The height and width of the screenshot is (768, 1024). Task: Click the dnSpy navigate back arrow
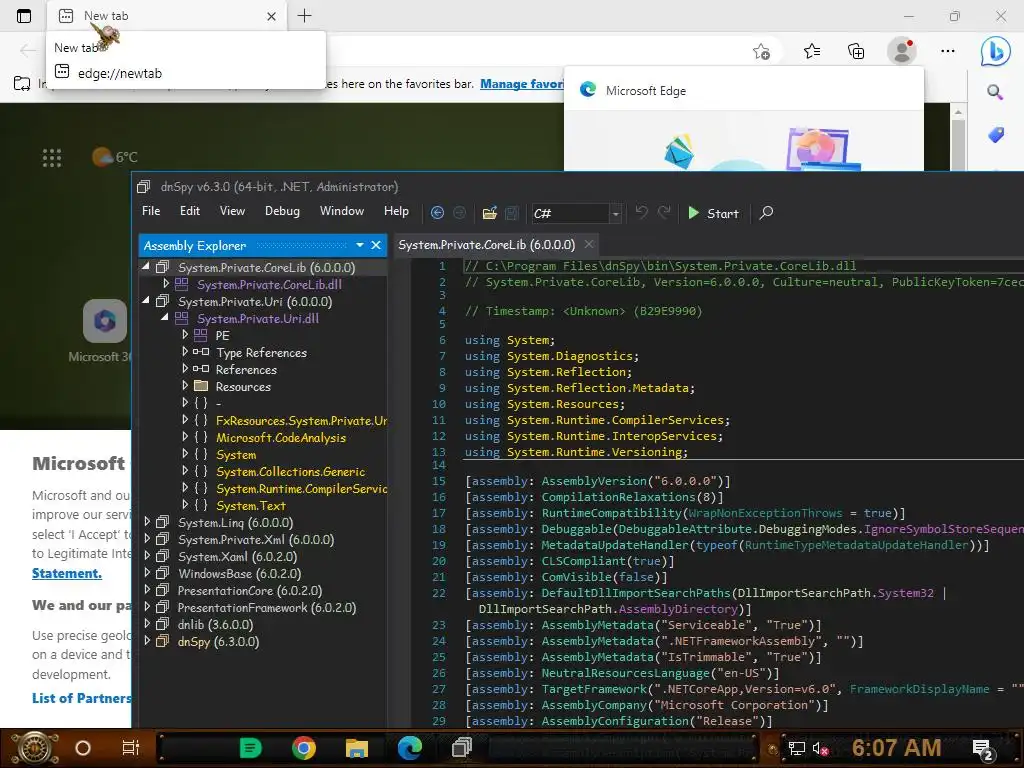tap(438, 213)
